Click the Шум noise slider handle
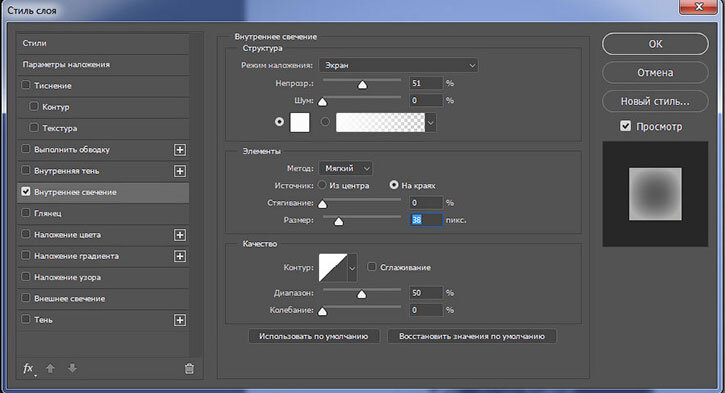725x393 pixels. click(x=323, y=102)
